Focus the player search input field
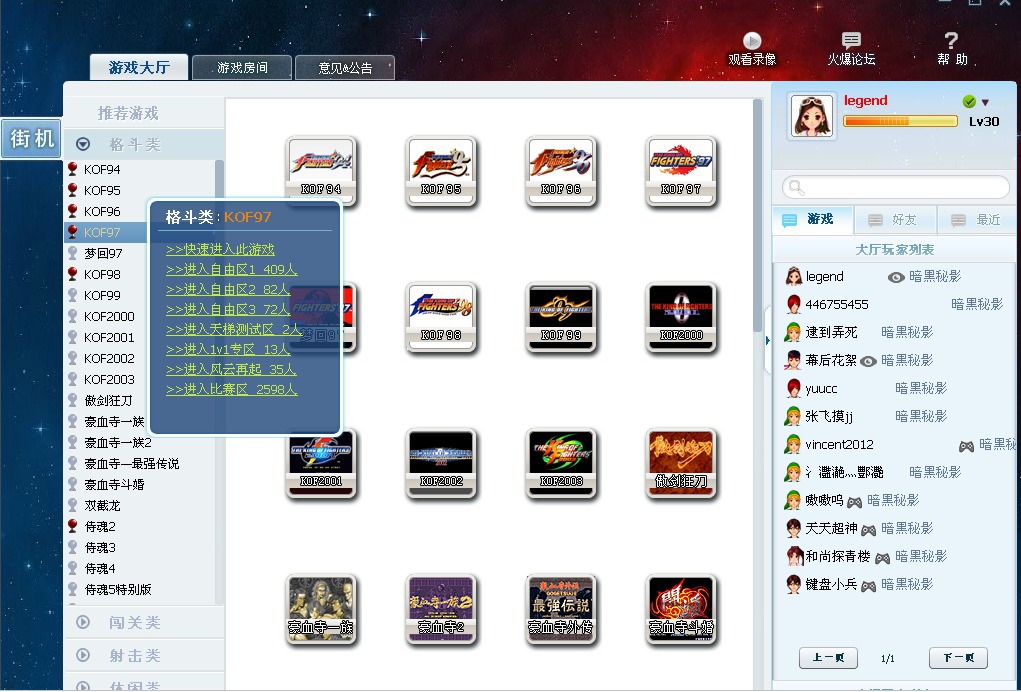The width and height of the screenshot is (1021, 692). pos(896,187)
